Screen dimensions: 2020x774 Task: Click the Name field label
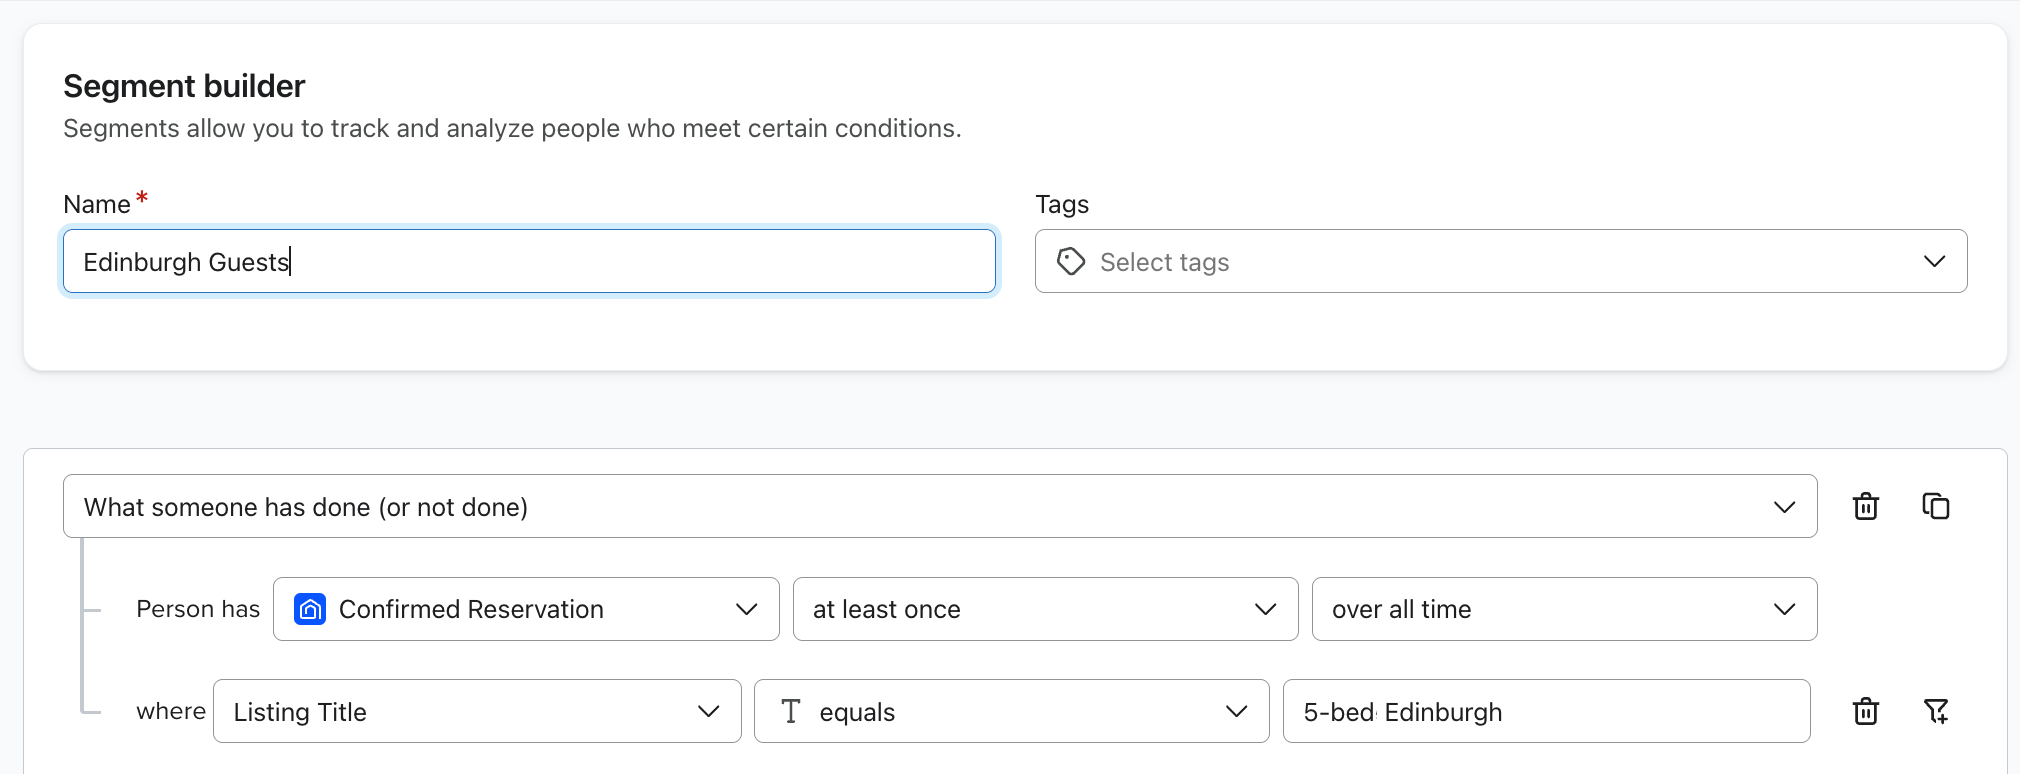[97, 204]
